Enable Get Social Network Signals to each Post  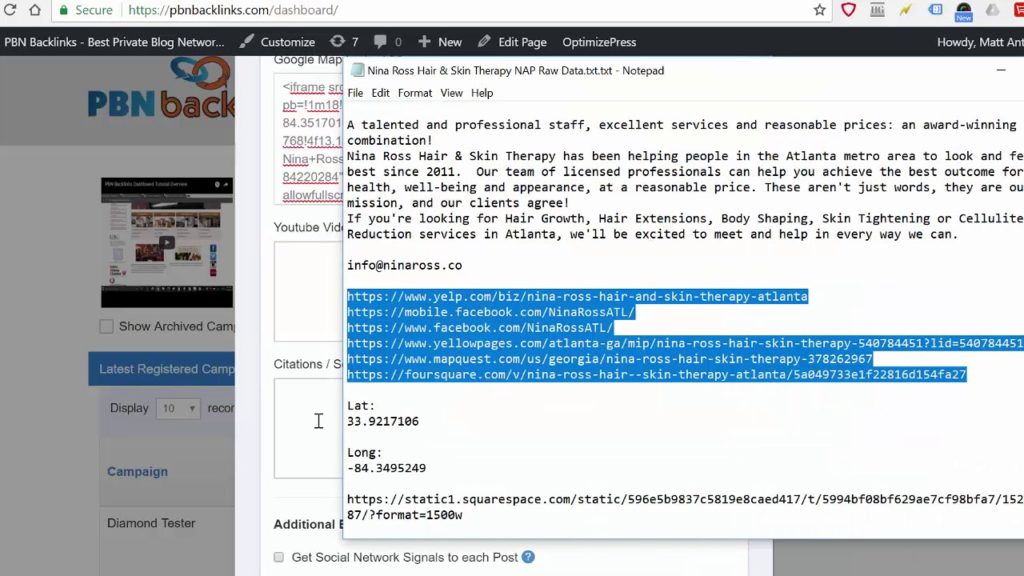[279, 557]
